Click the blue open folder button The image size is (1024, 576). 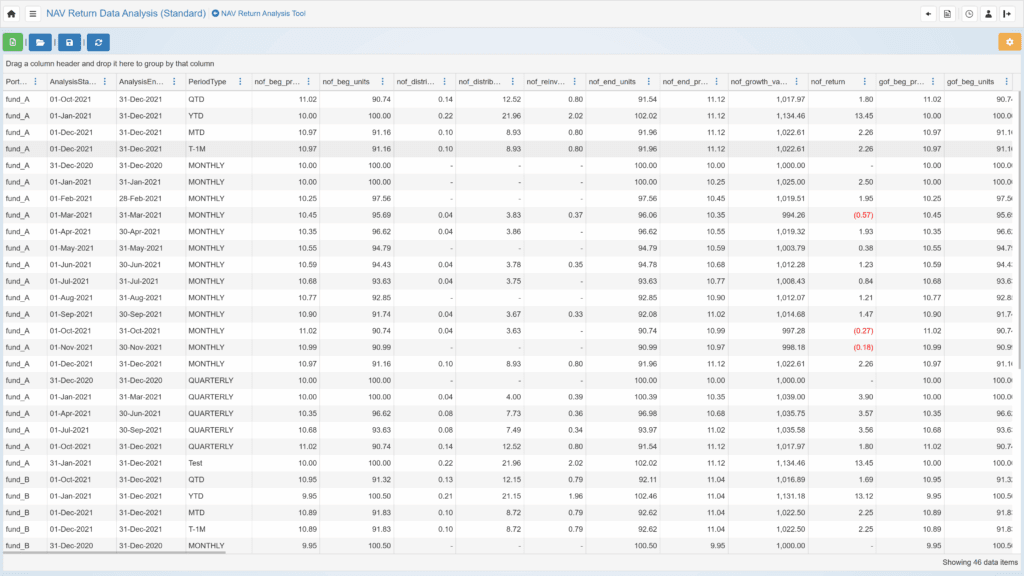pyautogui.click(x=40, y=42)
